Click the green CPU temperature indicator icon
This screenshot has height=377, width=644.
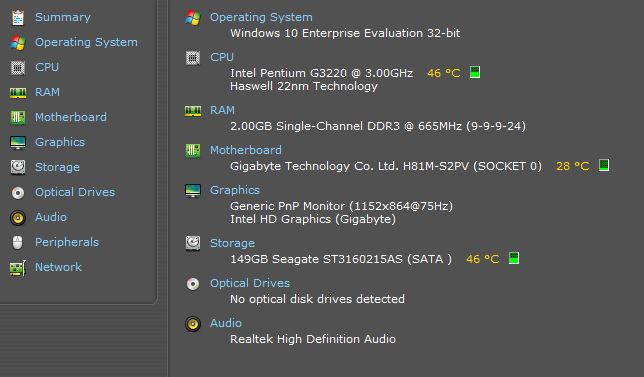[x=475, y=72]
